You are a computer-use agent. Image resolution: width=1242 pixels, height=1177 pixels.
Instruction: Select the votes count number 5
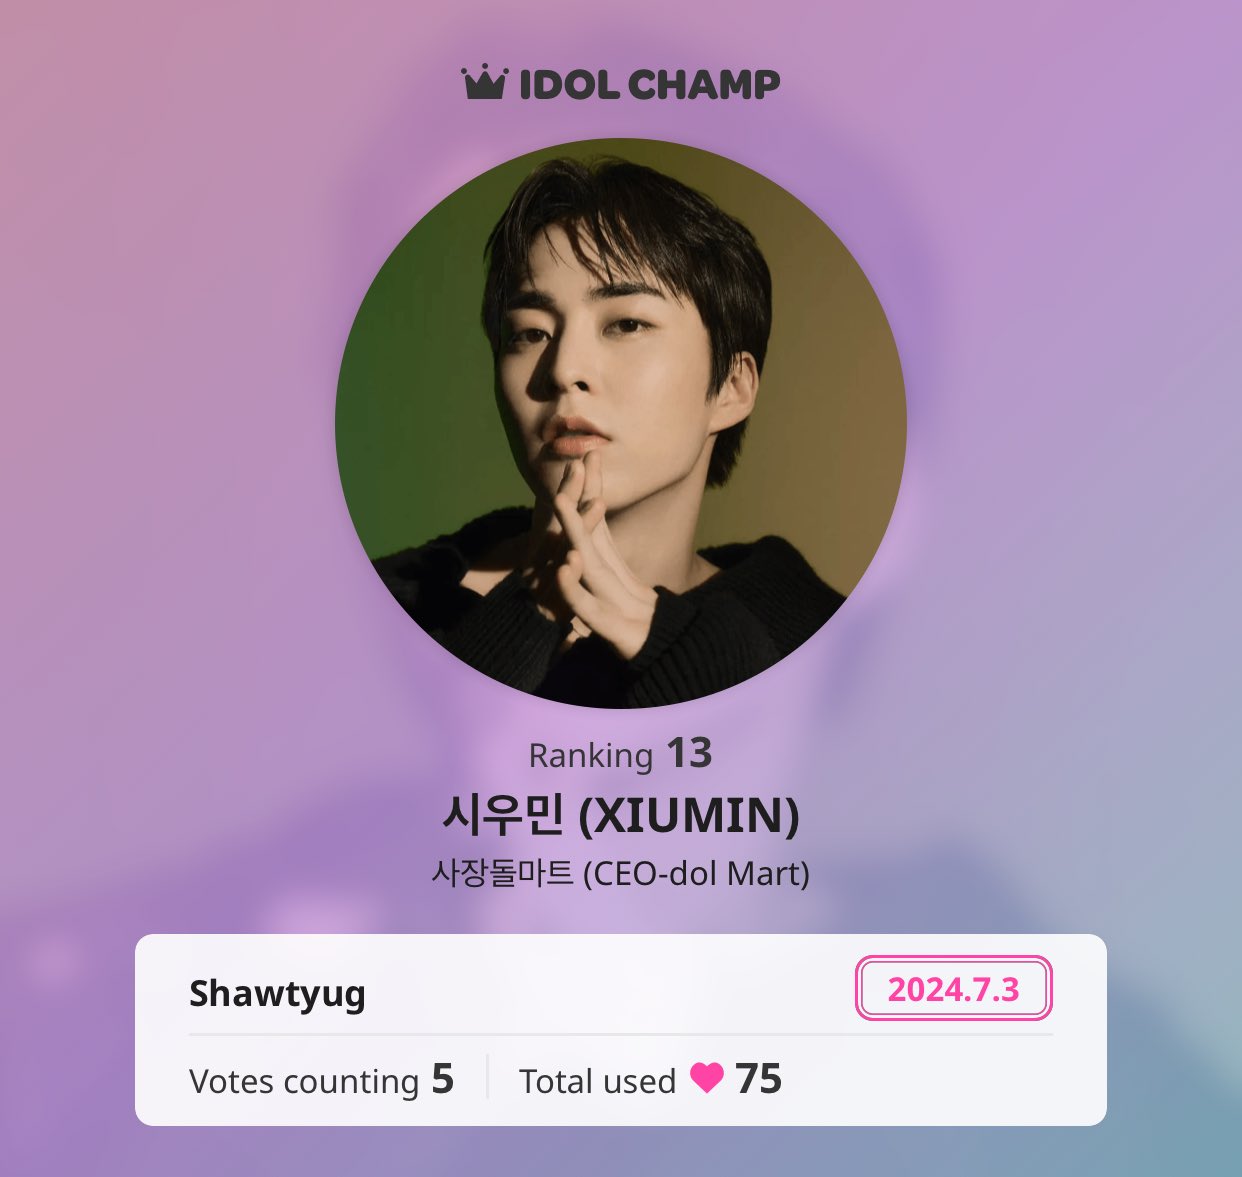(443, 1079)
